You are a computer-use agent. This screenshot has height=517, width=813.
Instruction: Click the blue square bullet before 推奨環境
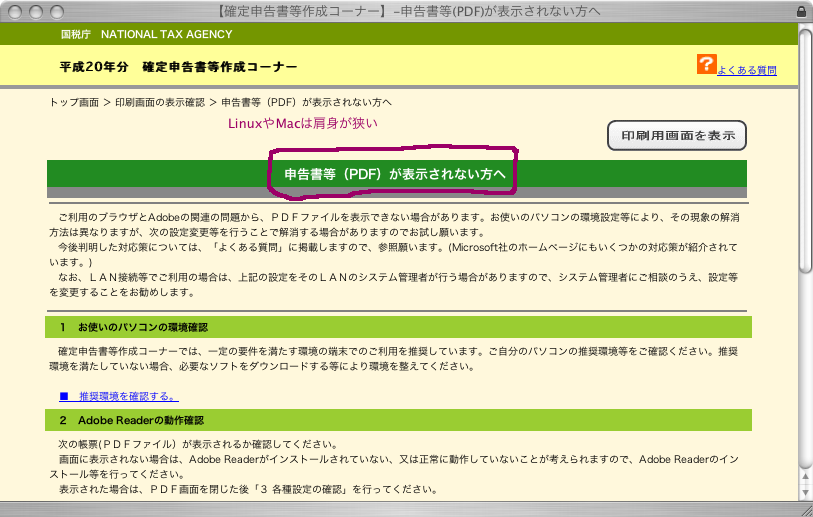click(63, 397)
